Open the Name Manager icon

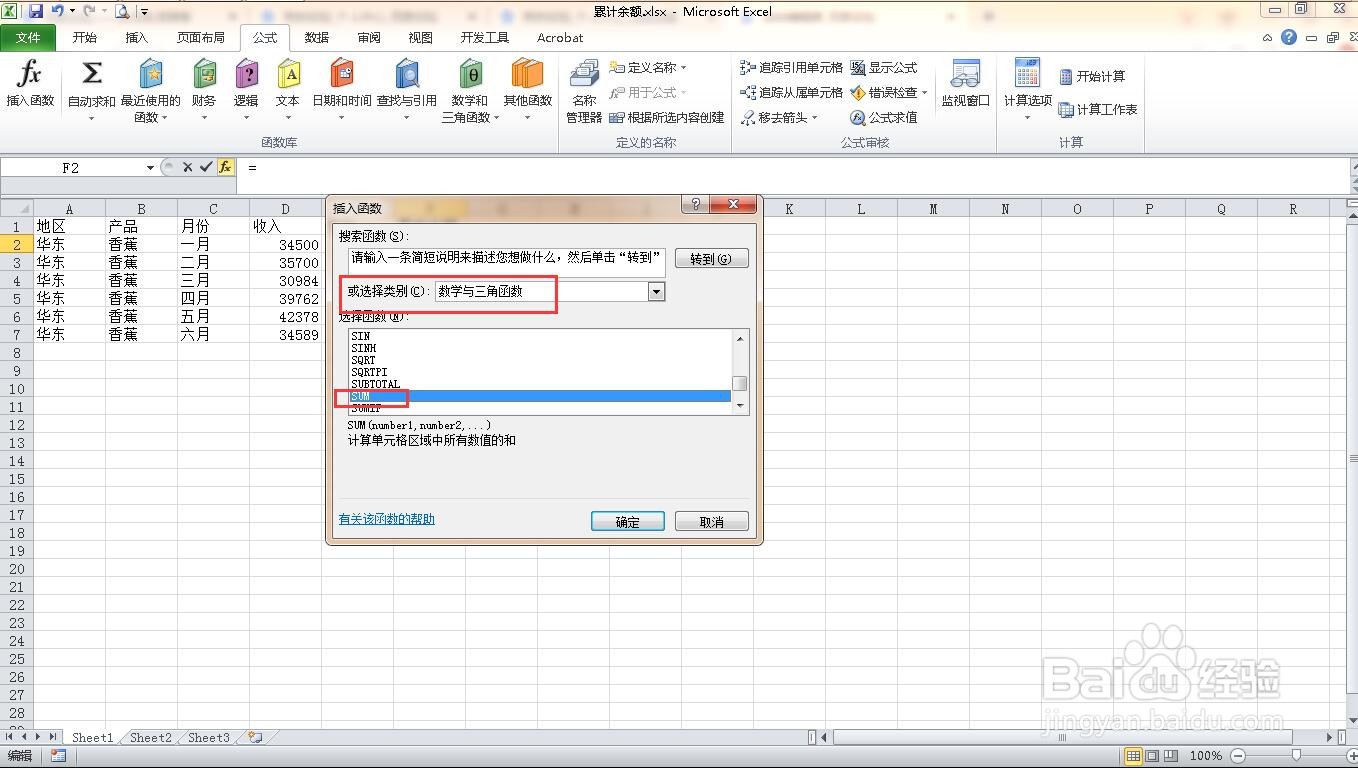[x=584, y=74]
